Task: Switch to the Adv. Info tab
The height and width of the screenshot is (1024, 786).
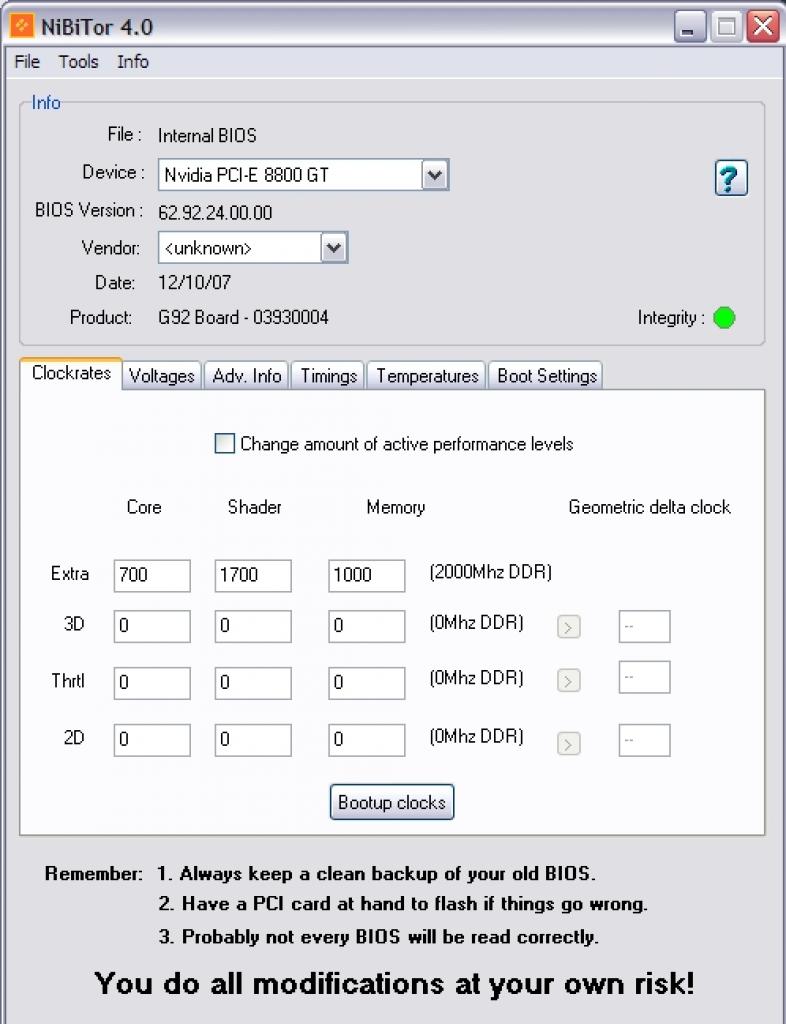Action: [x=247, y=376]
